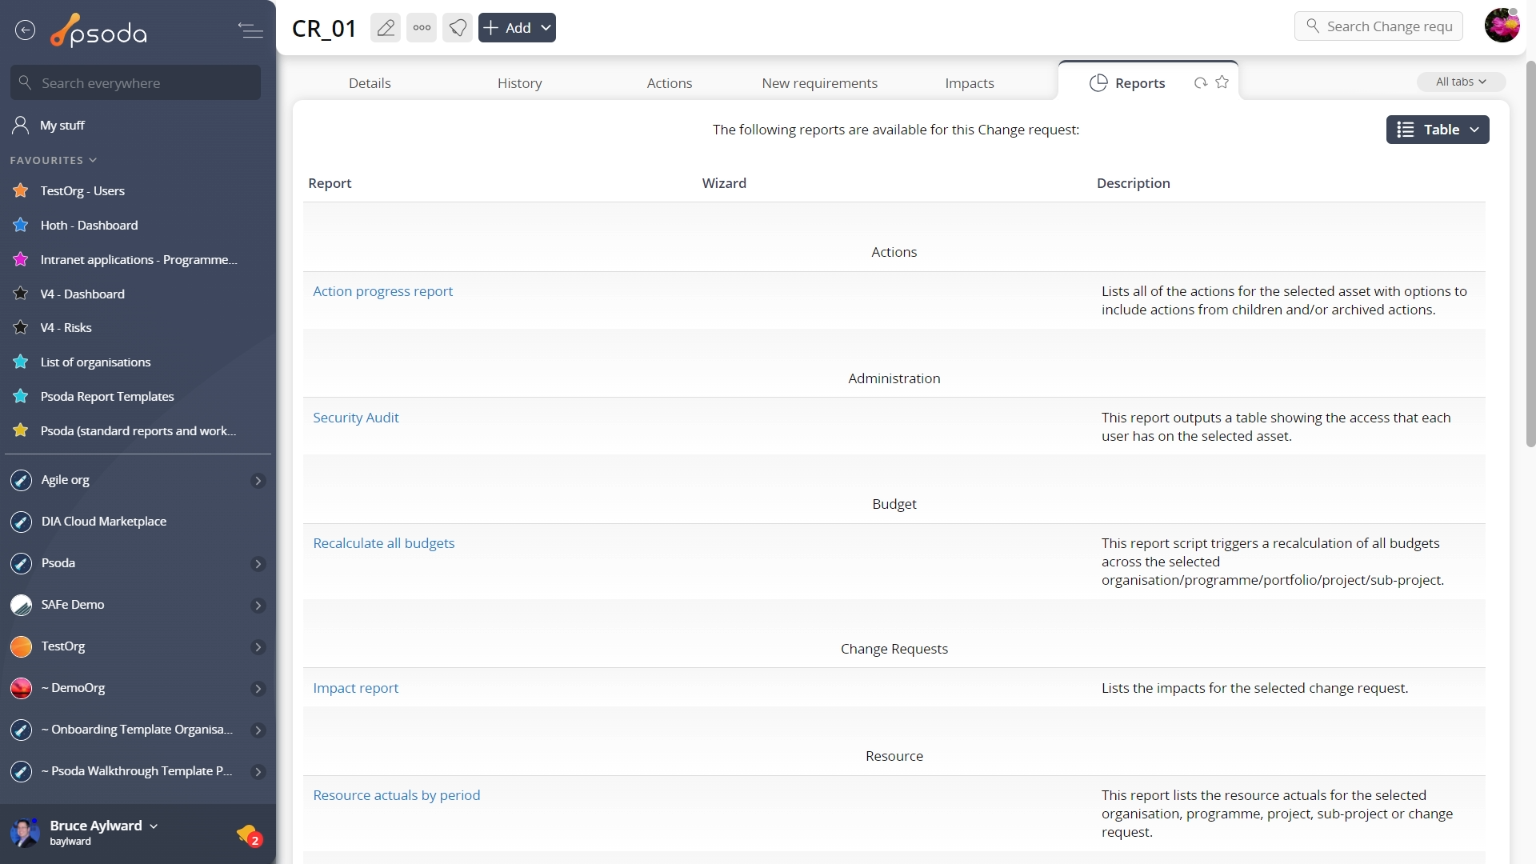Switch to the Impacts tab

coord(969,83)
